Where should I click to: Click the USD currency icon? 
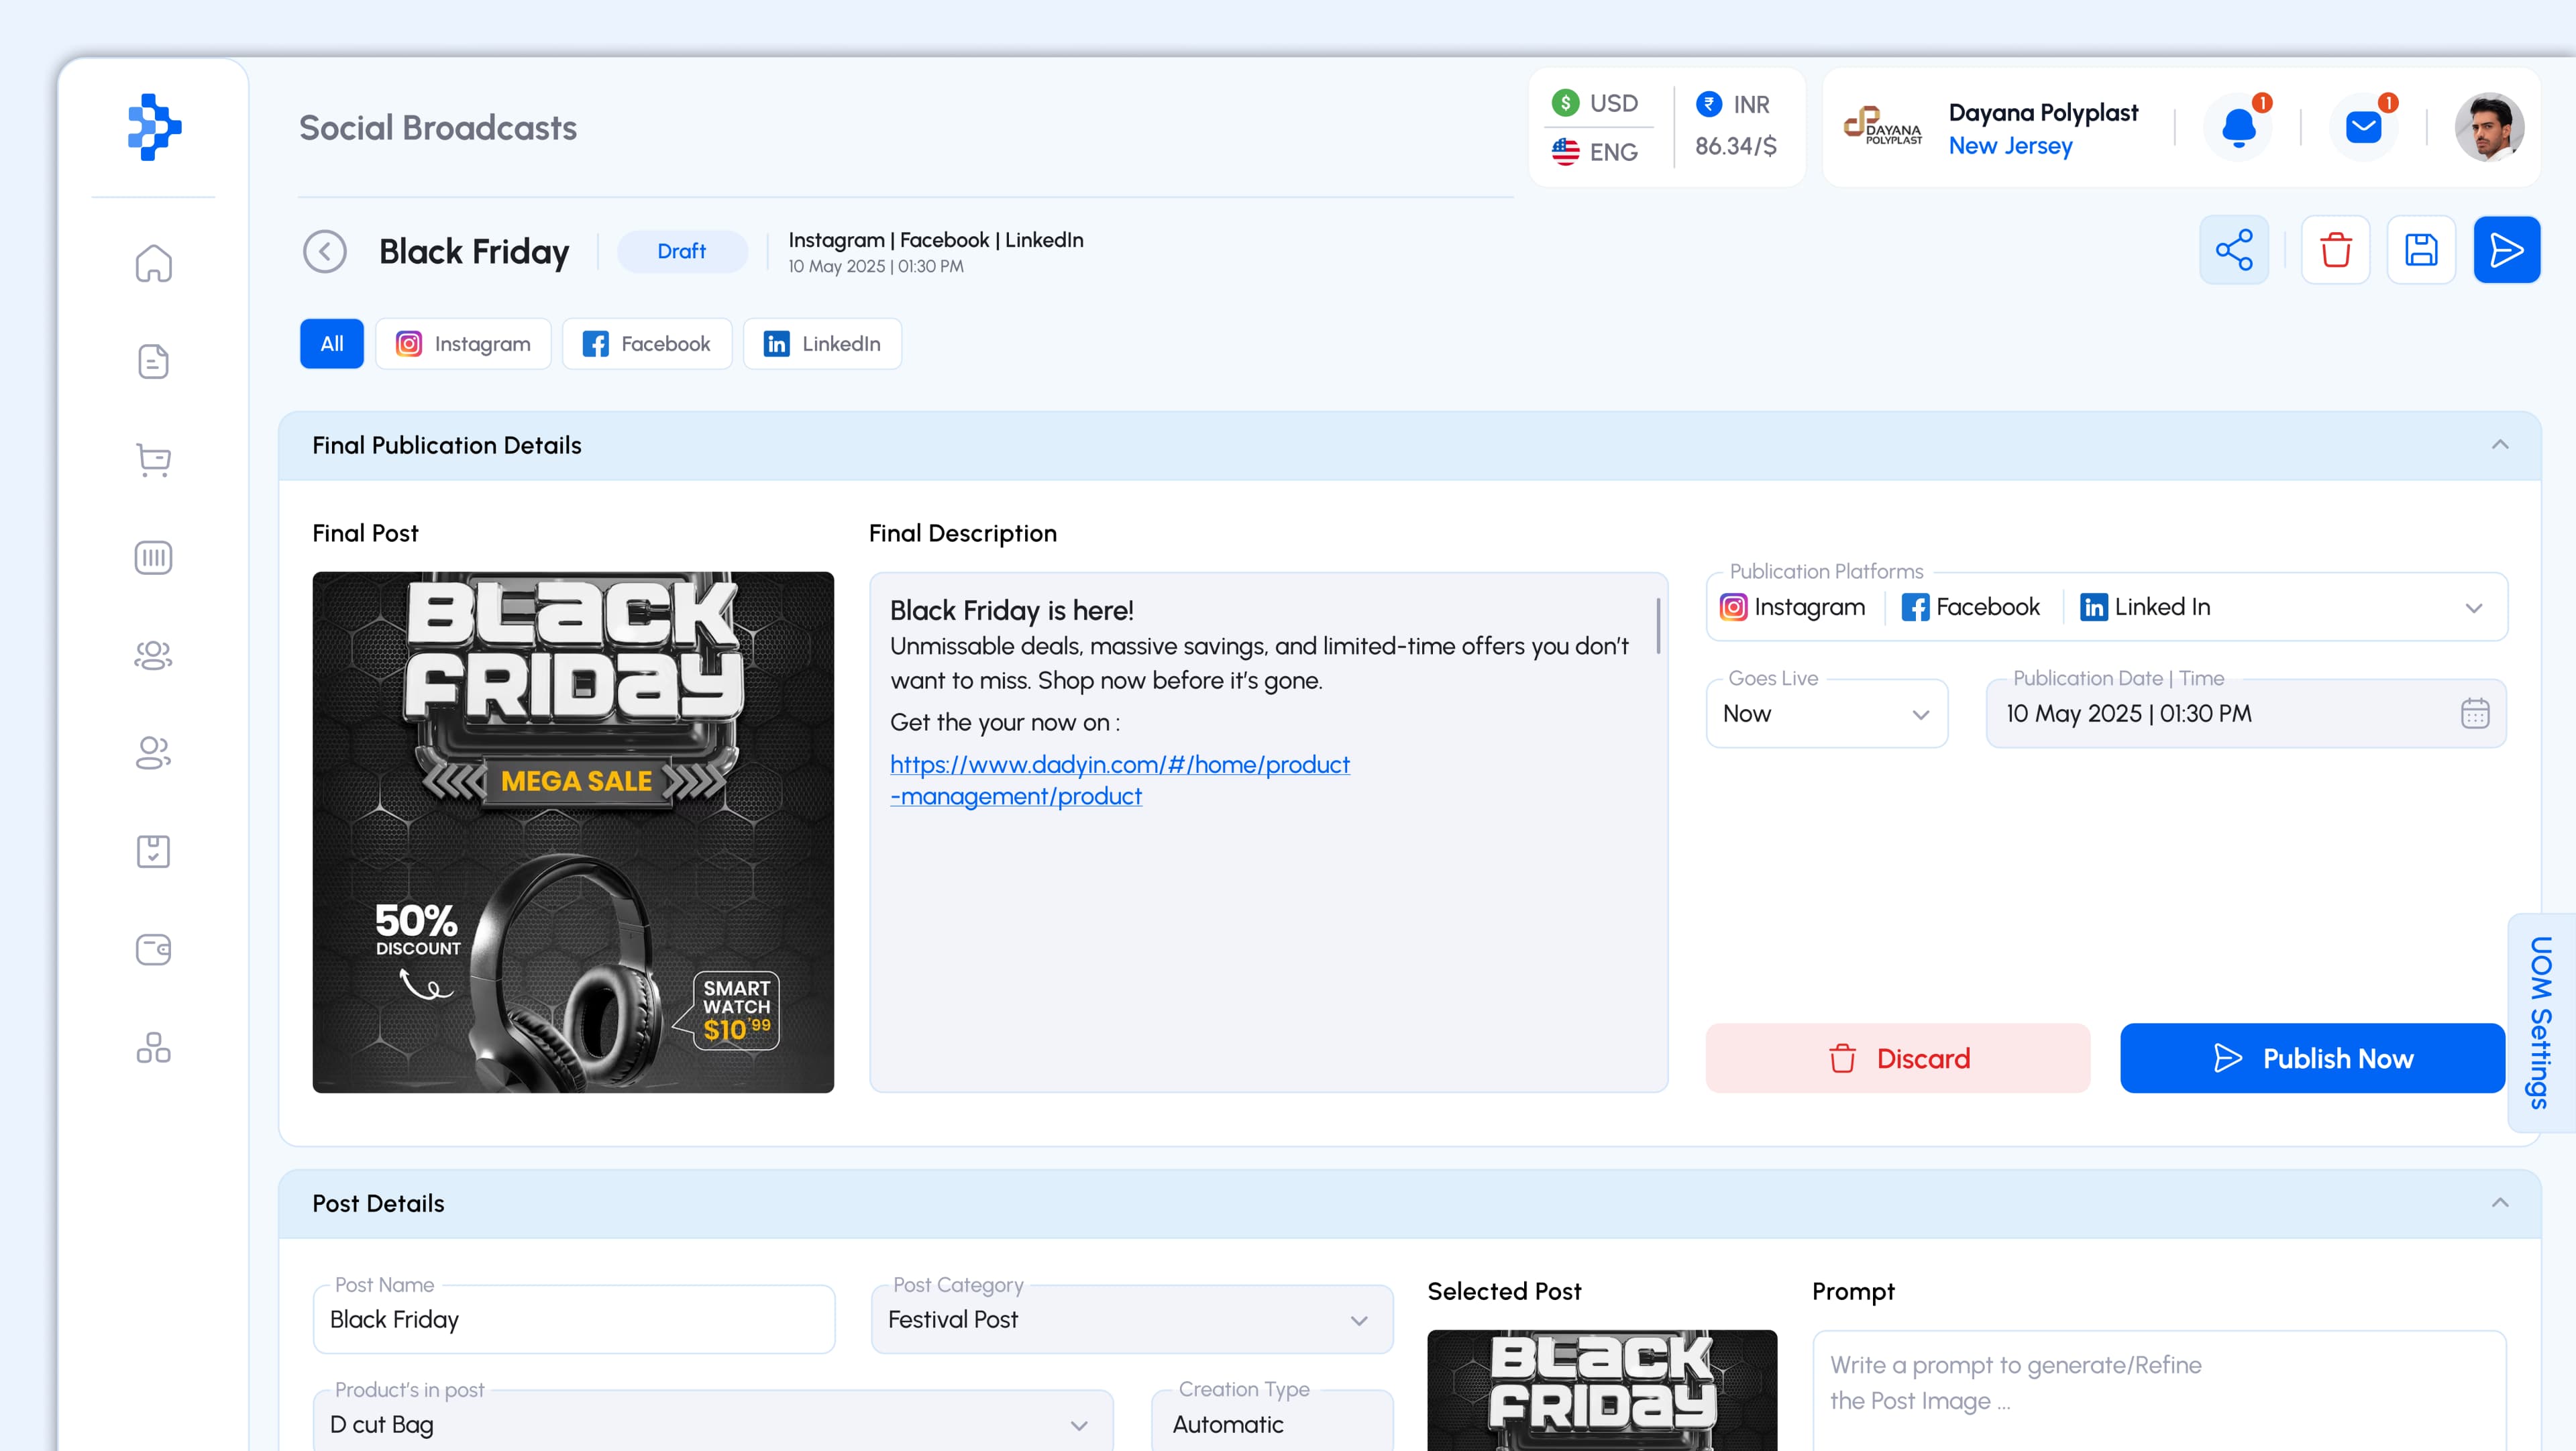pyautogui.click(x=1565, y=103)
